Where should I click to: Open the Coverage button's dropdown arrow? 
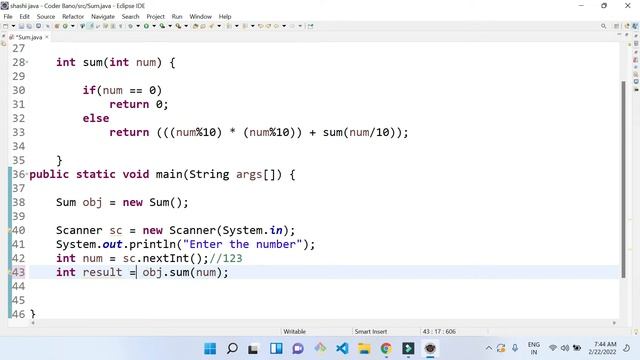tap(170, 26)
